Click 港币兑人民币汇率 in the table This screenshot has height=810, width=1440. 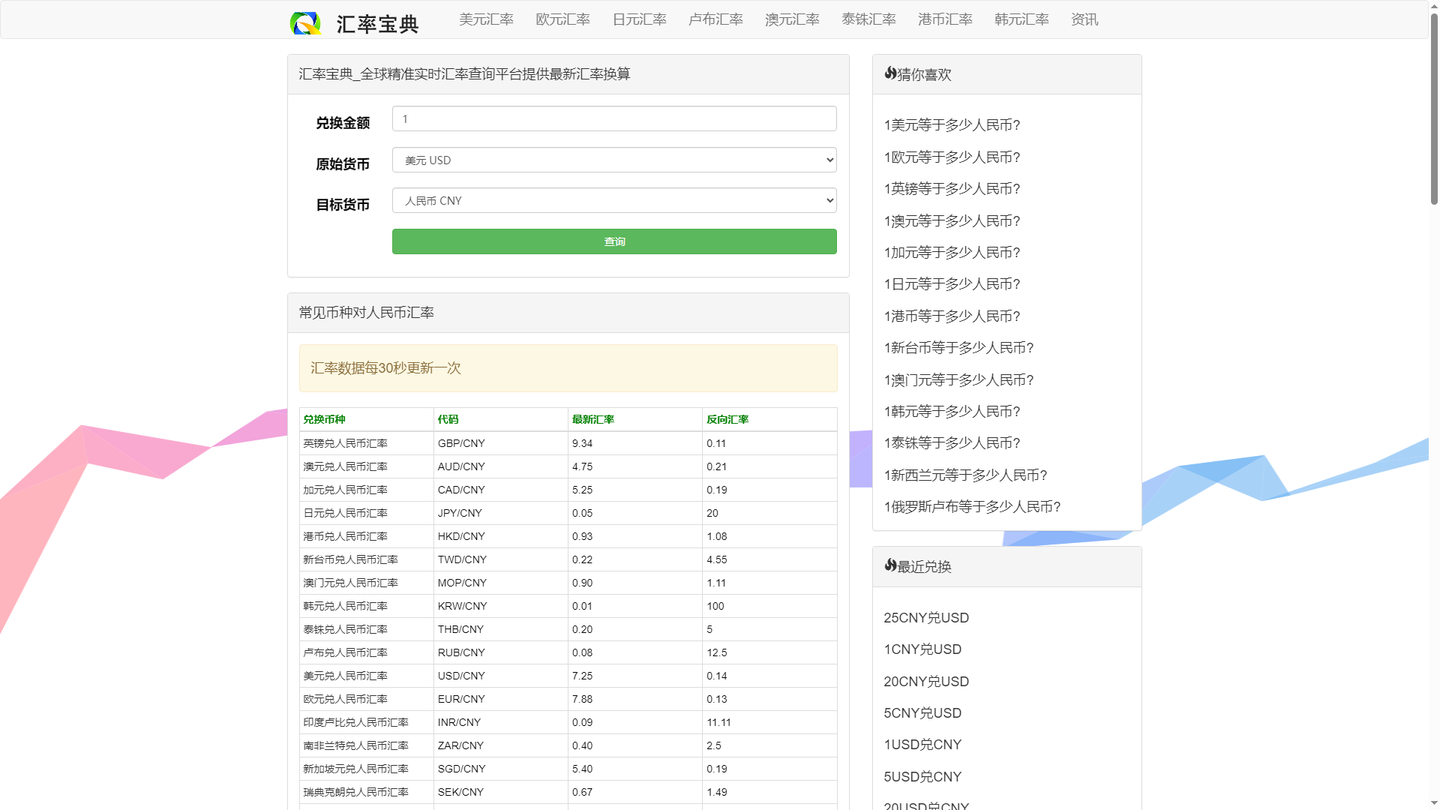pos(345,536)
